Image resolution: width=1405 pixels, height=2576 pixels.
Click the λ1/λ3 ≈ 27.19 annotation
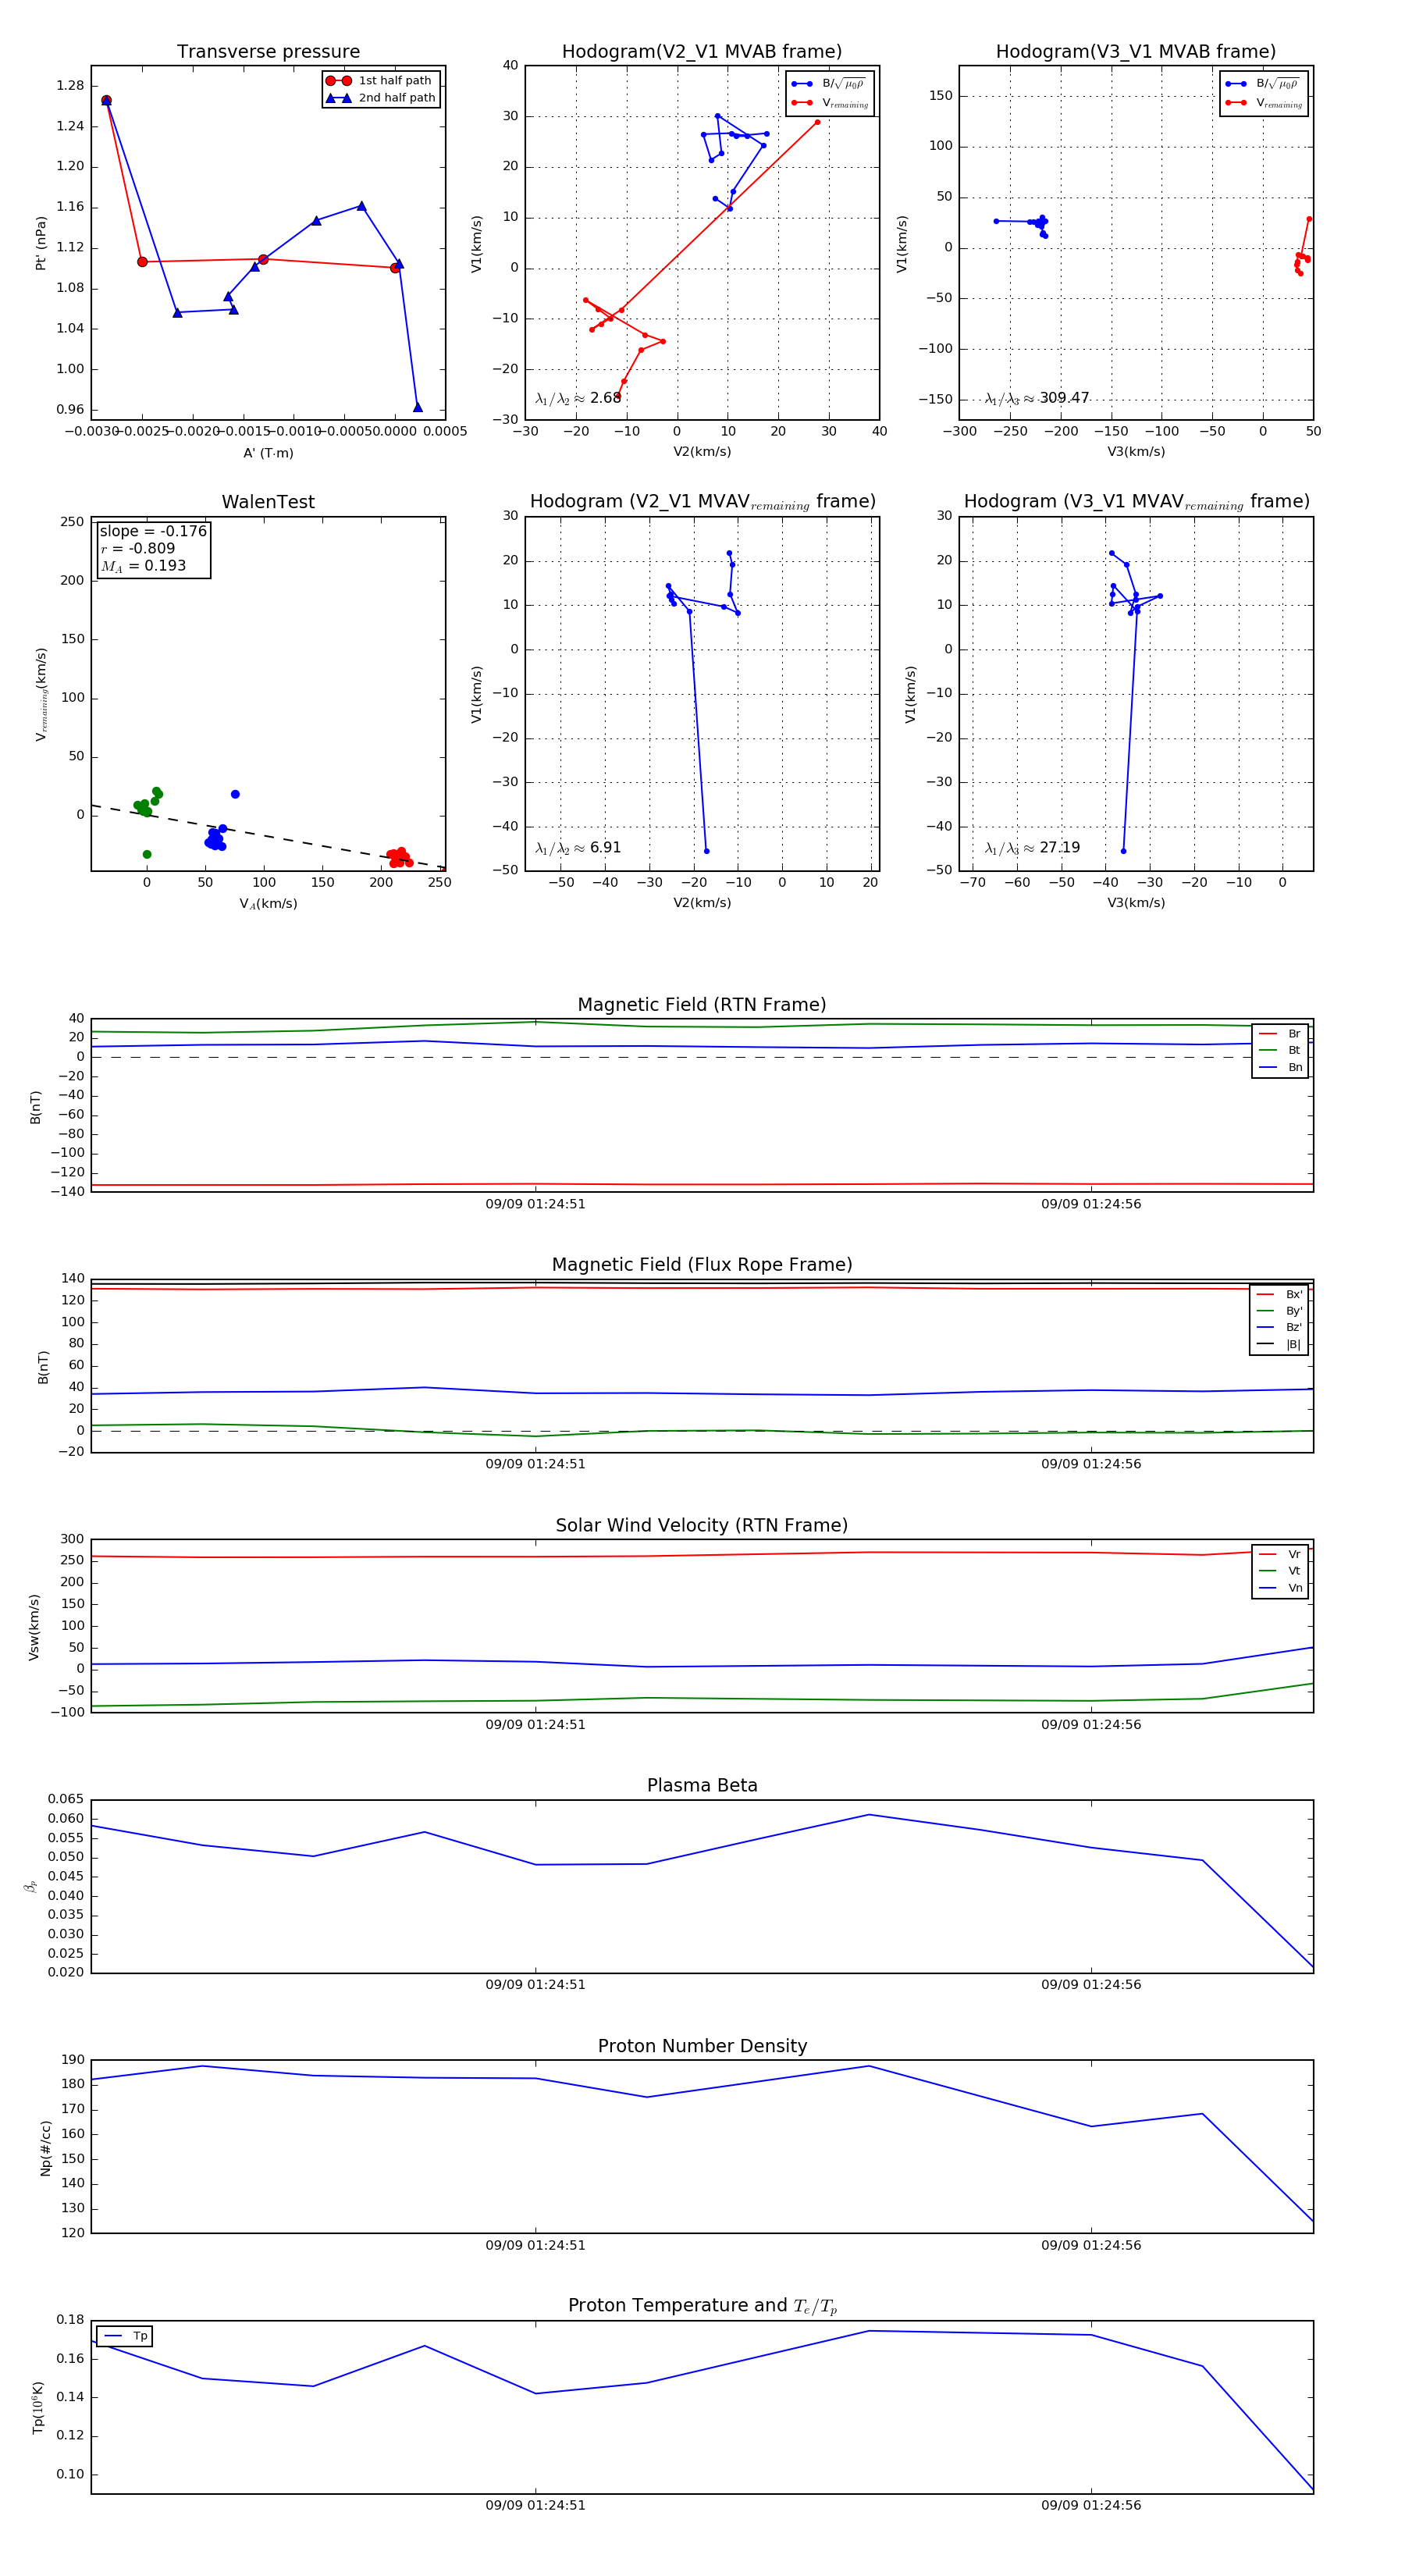(1032, 848)
